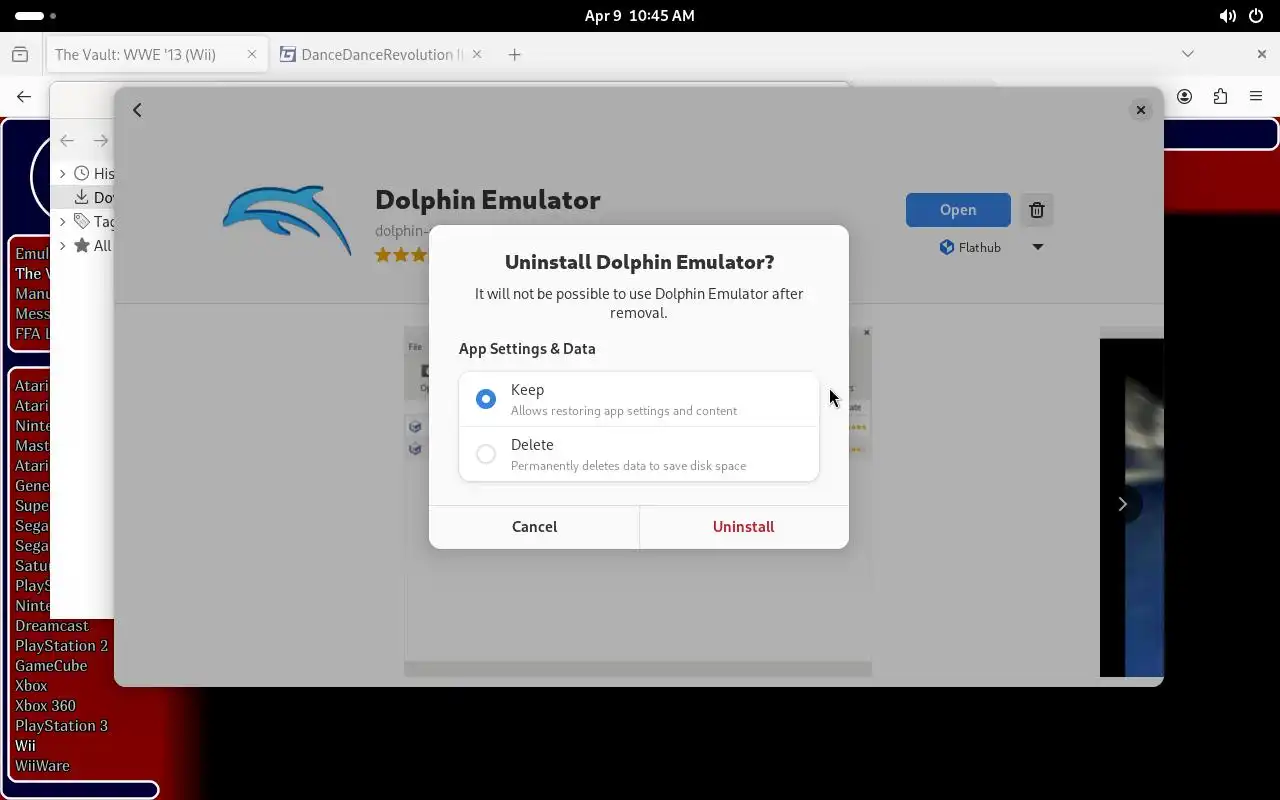Confirm with the red Uninstall button

point(744,527)
